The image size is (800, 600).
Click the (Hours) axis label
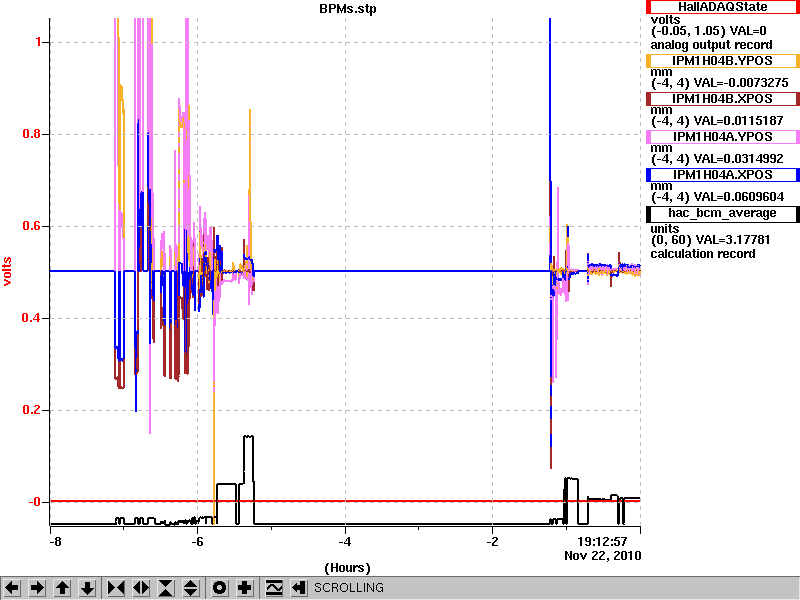coord(347,568)
